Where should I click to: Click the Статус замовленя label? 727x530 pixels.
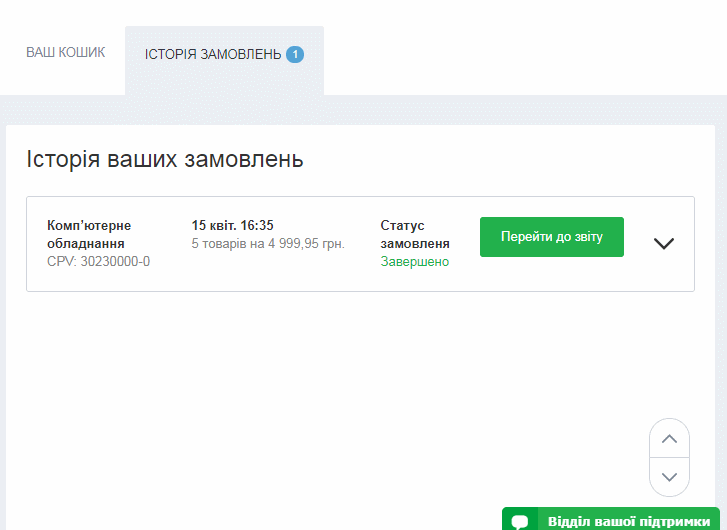[414, 234]
